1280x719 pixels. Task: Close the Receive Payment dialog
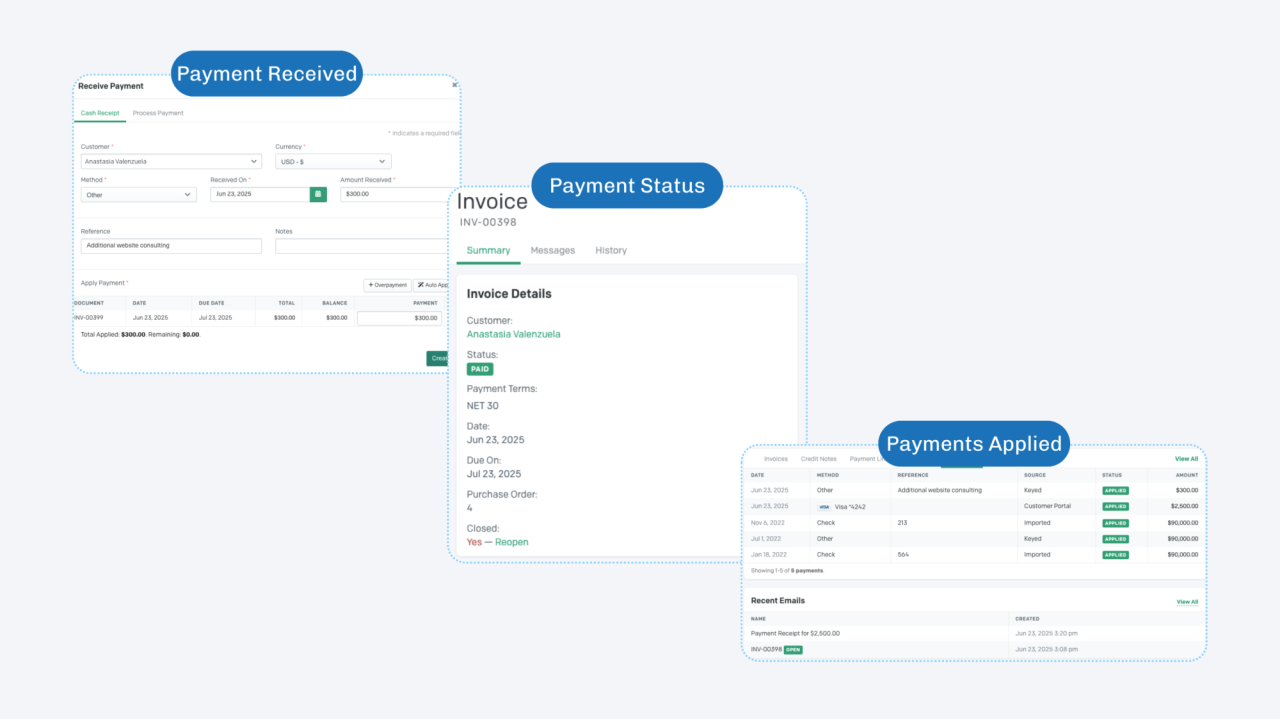[454, 85]
